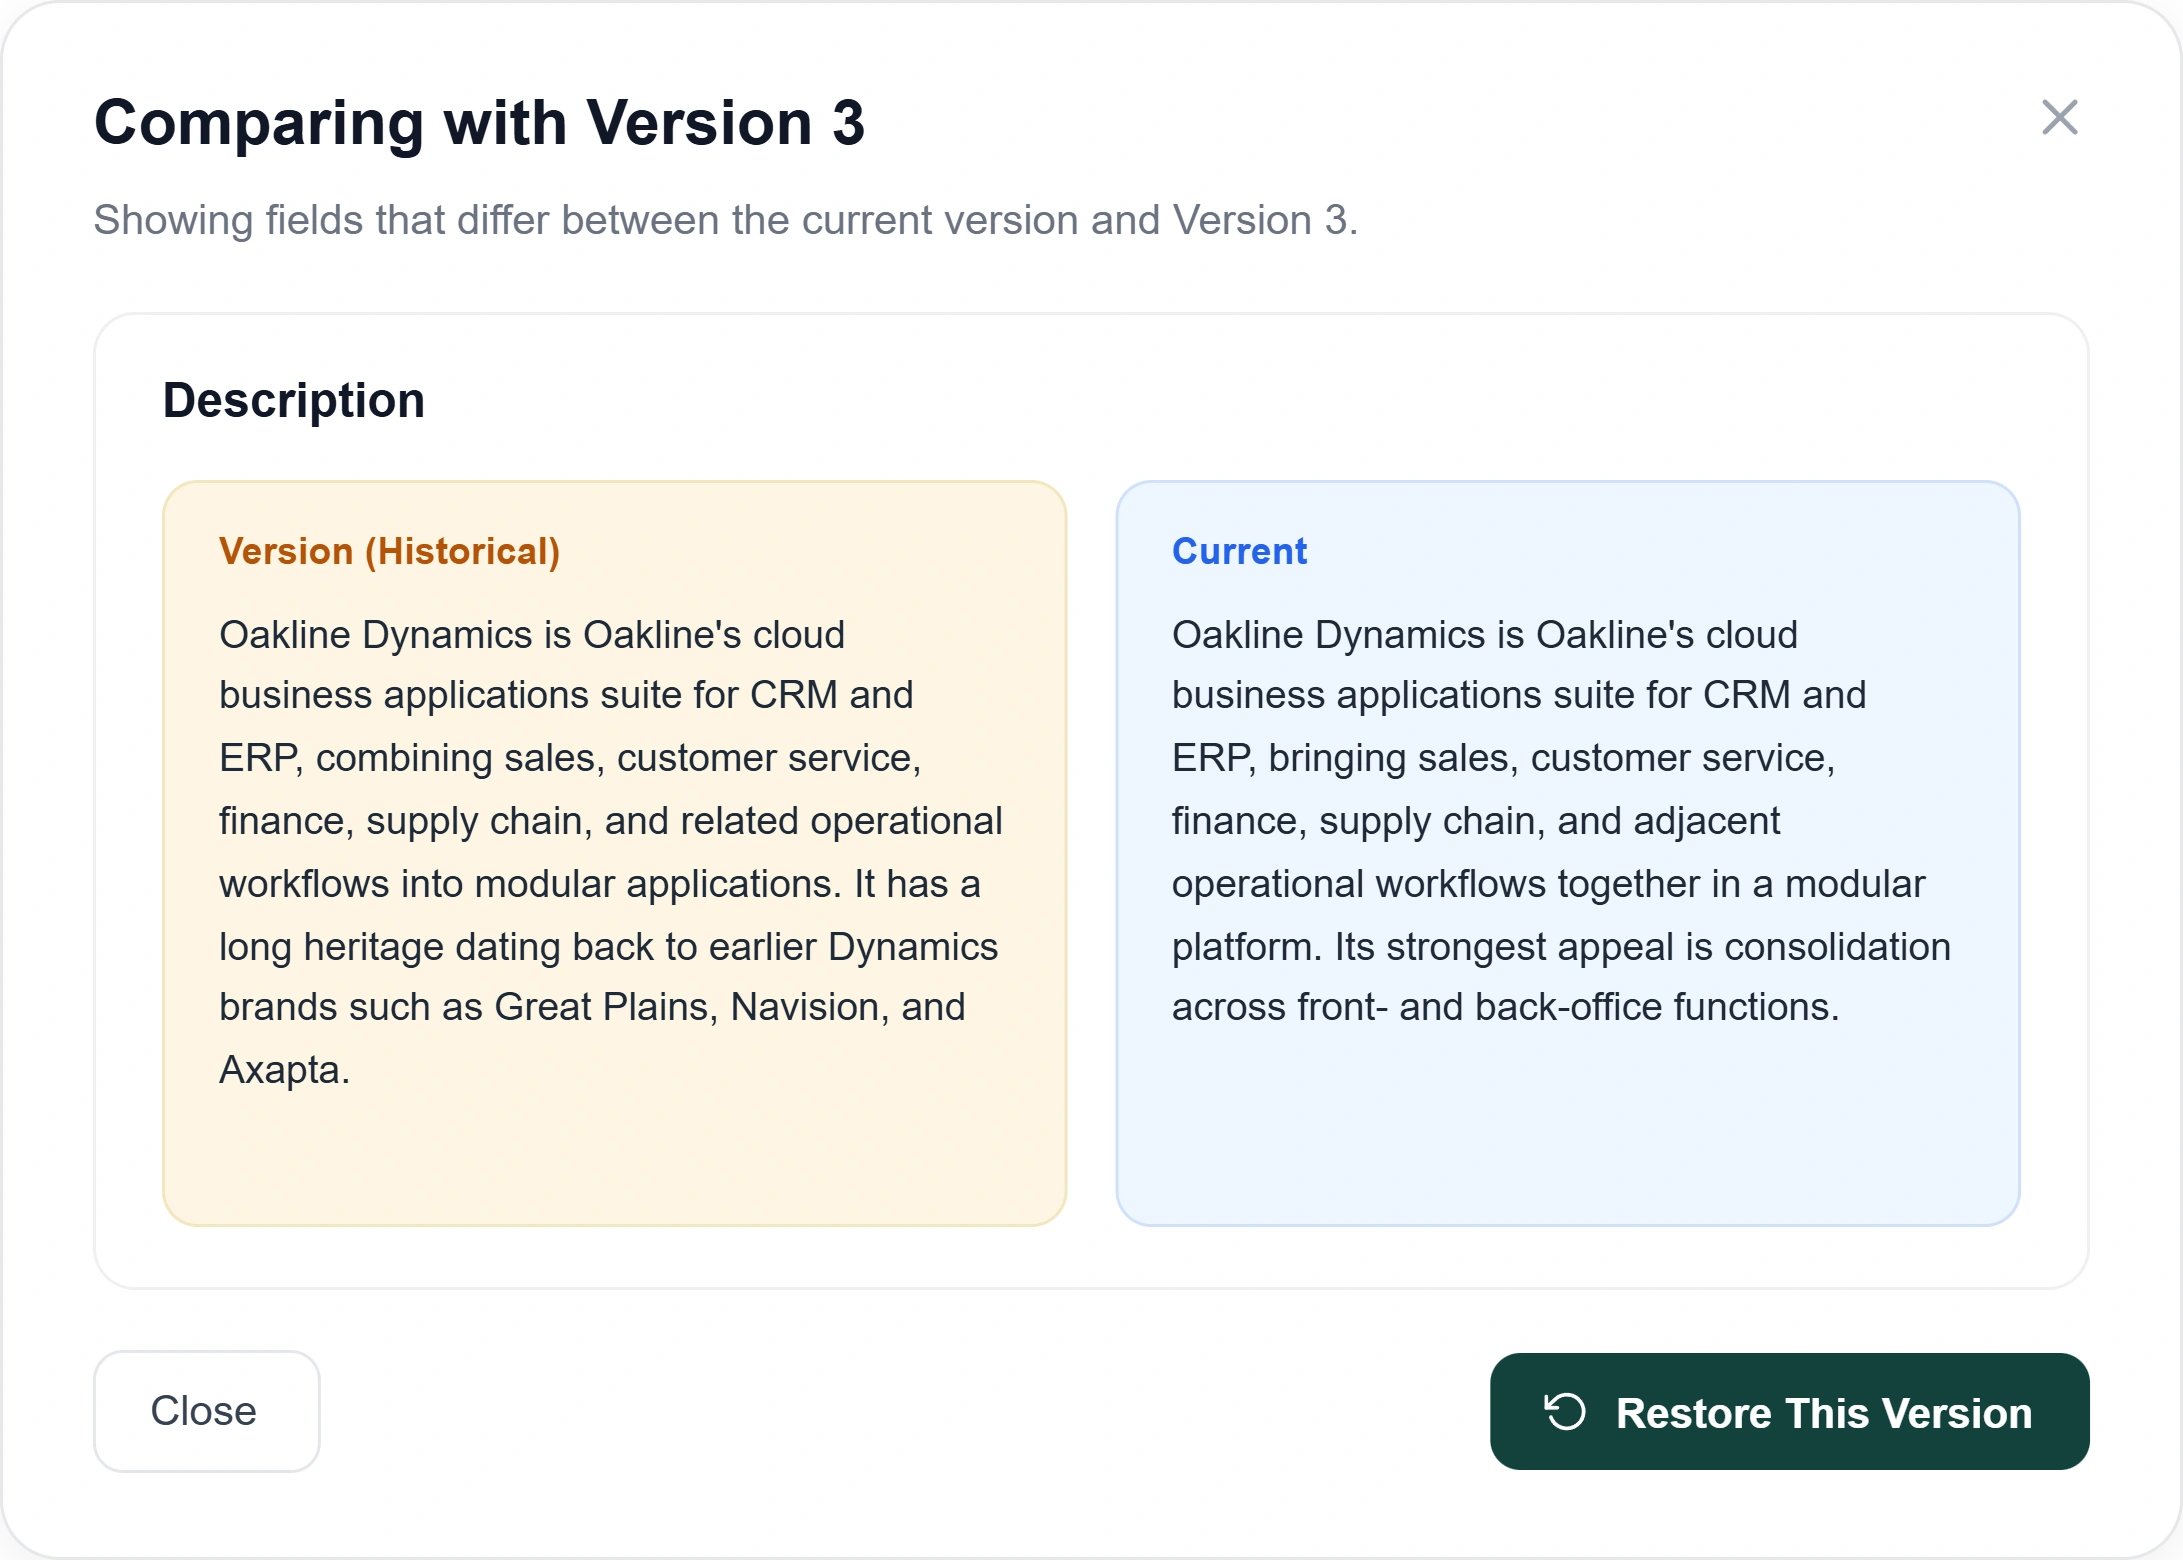Click the blue 'Current' label
Screen dimensions: 2183x1560
[x=1239, y=551]
